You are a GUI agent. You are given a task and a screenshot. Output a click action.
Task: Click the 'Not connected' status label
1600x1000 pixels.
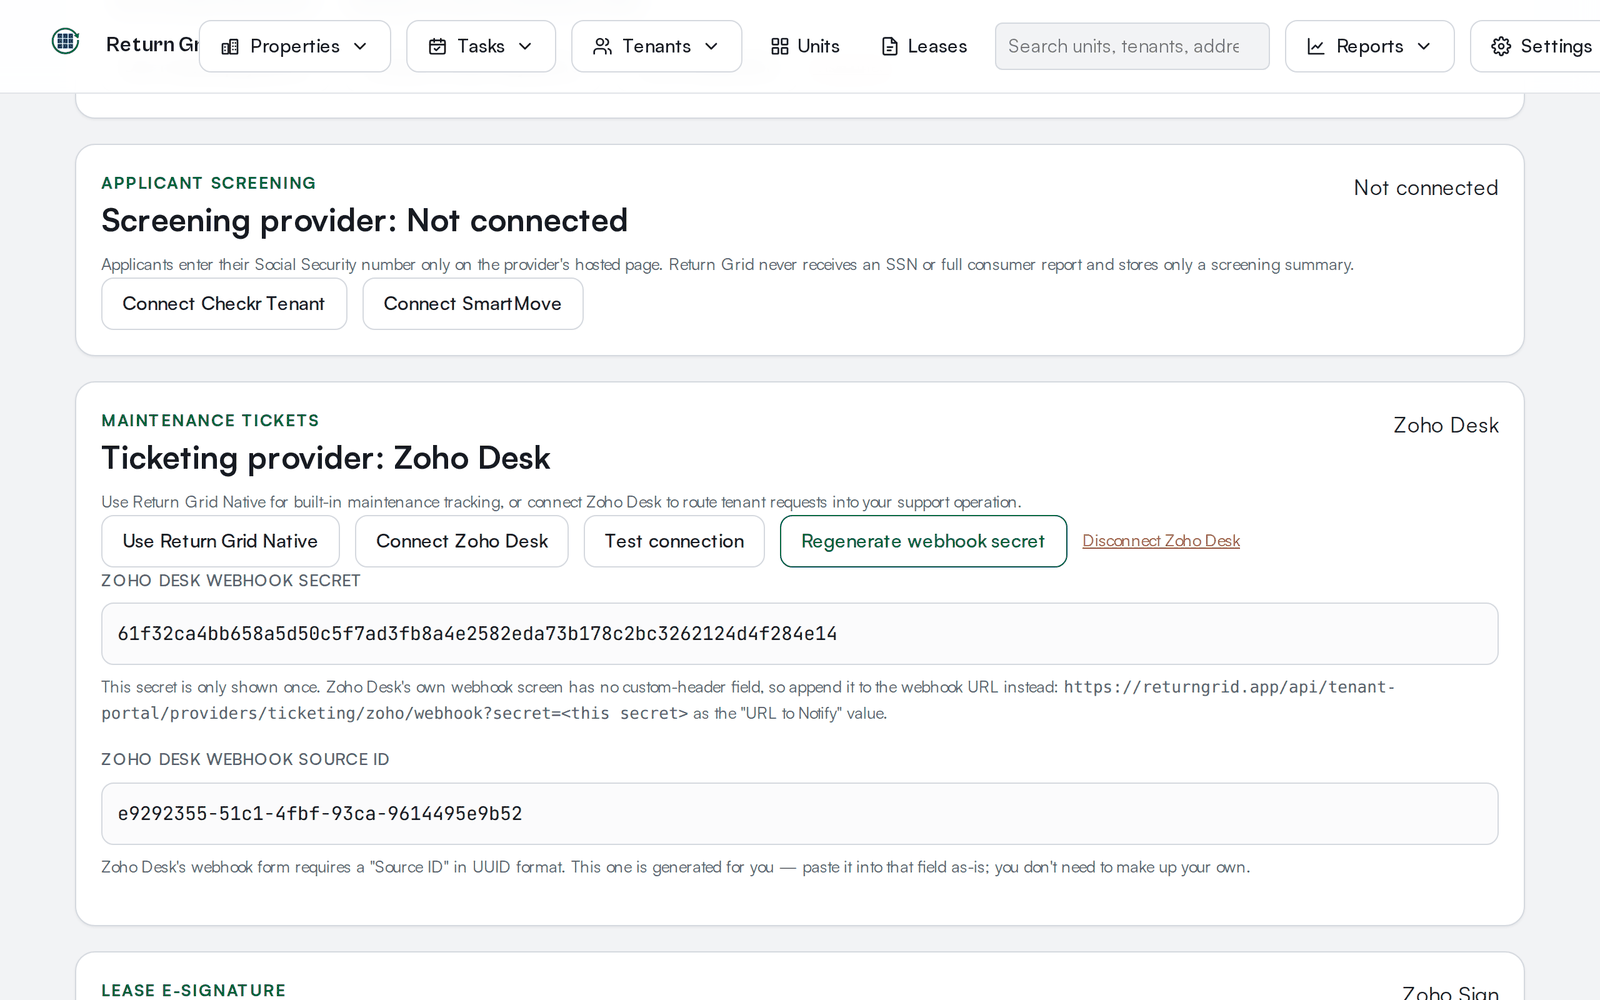pos(1426,188)
